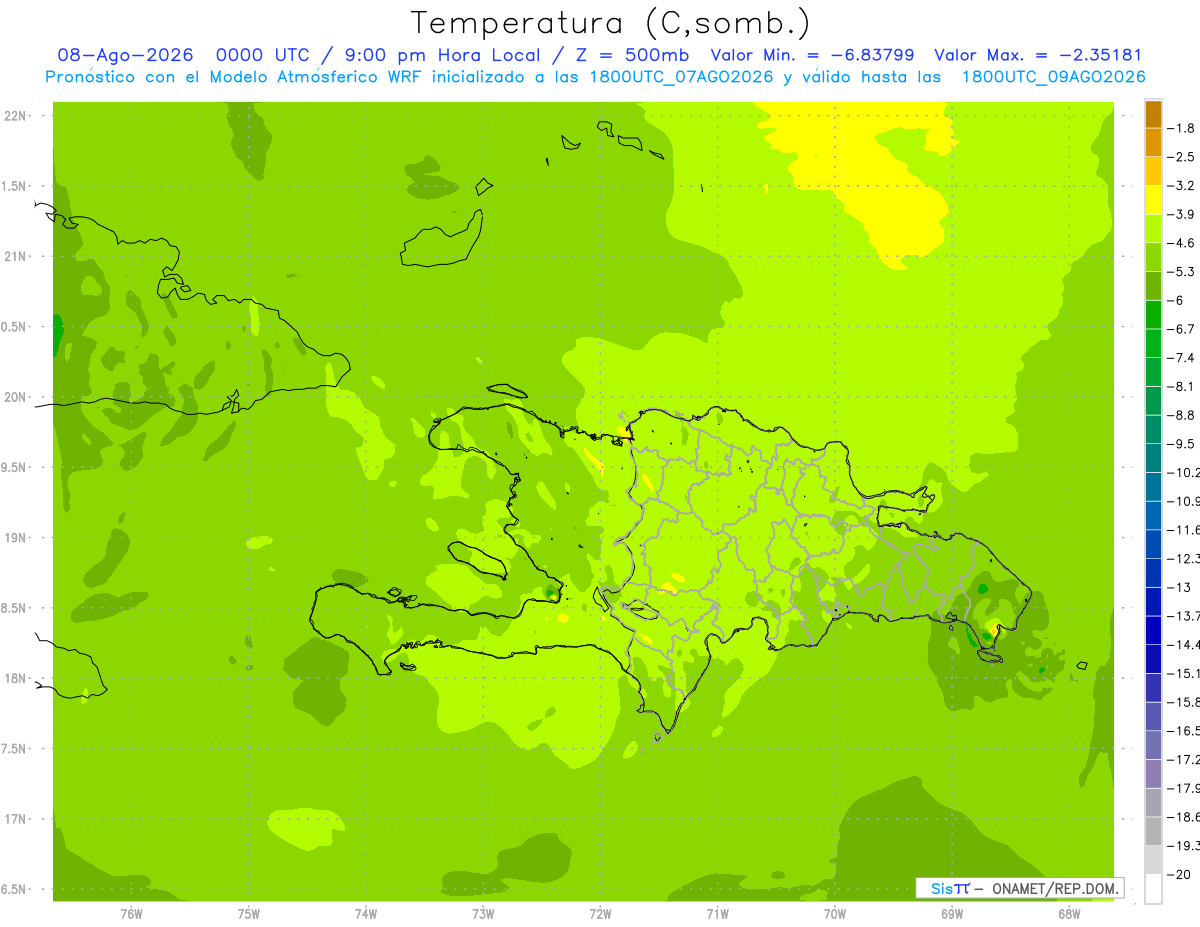The image size is (1200, 927).
Task: Click the '21N' latitude label
Action: pos(15,256)
